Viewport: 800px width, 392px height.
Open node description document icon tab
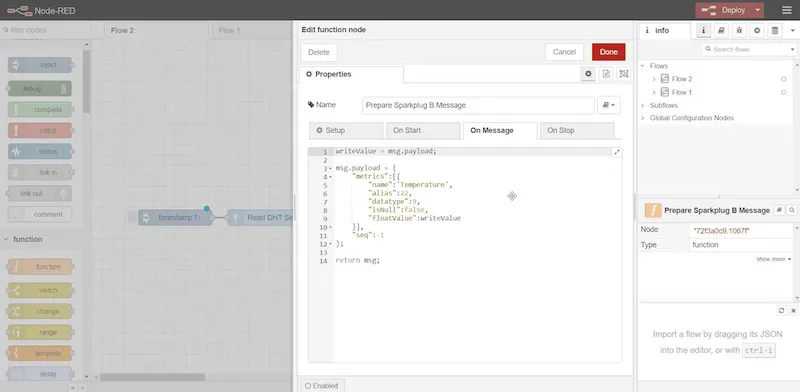coord(606,74)
